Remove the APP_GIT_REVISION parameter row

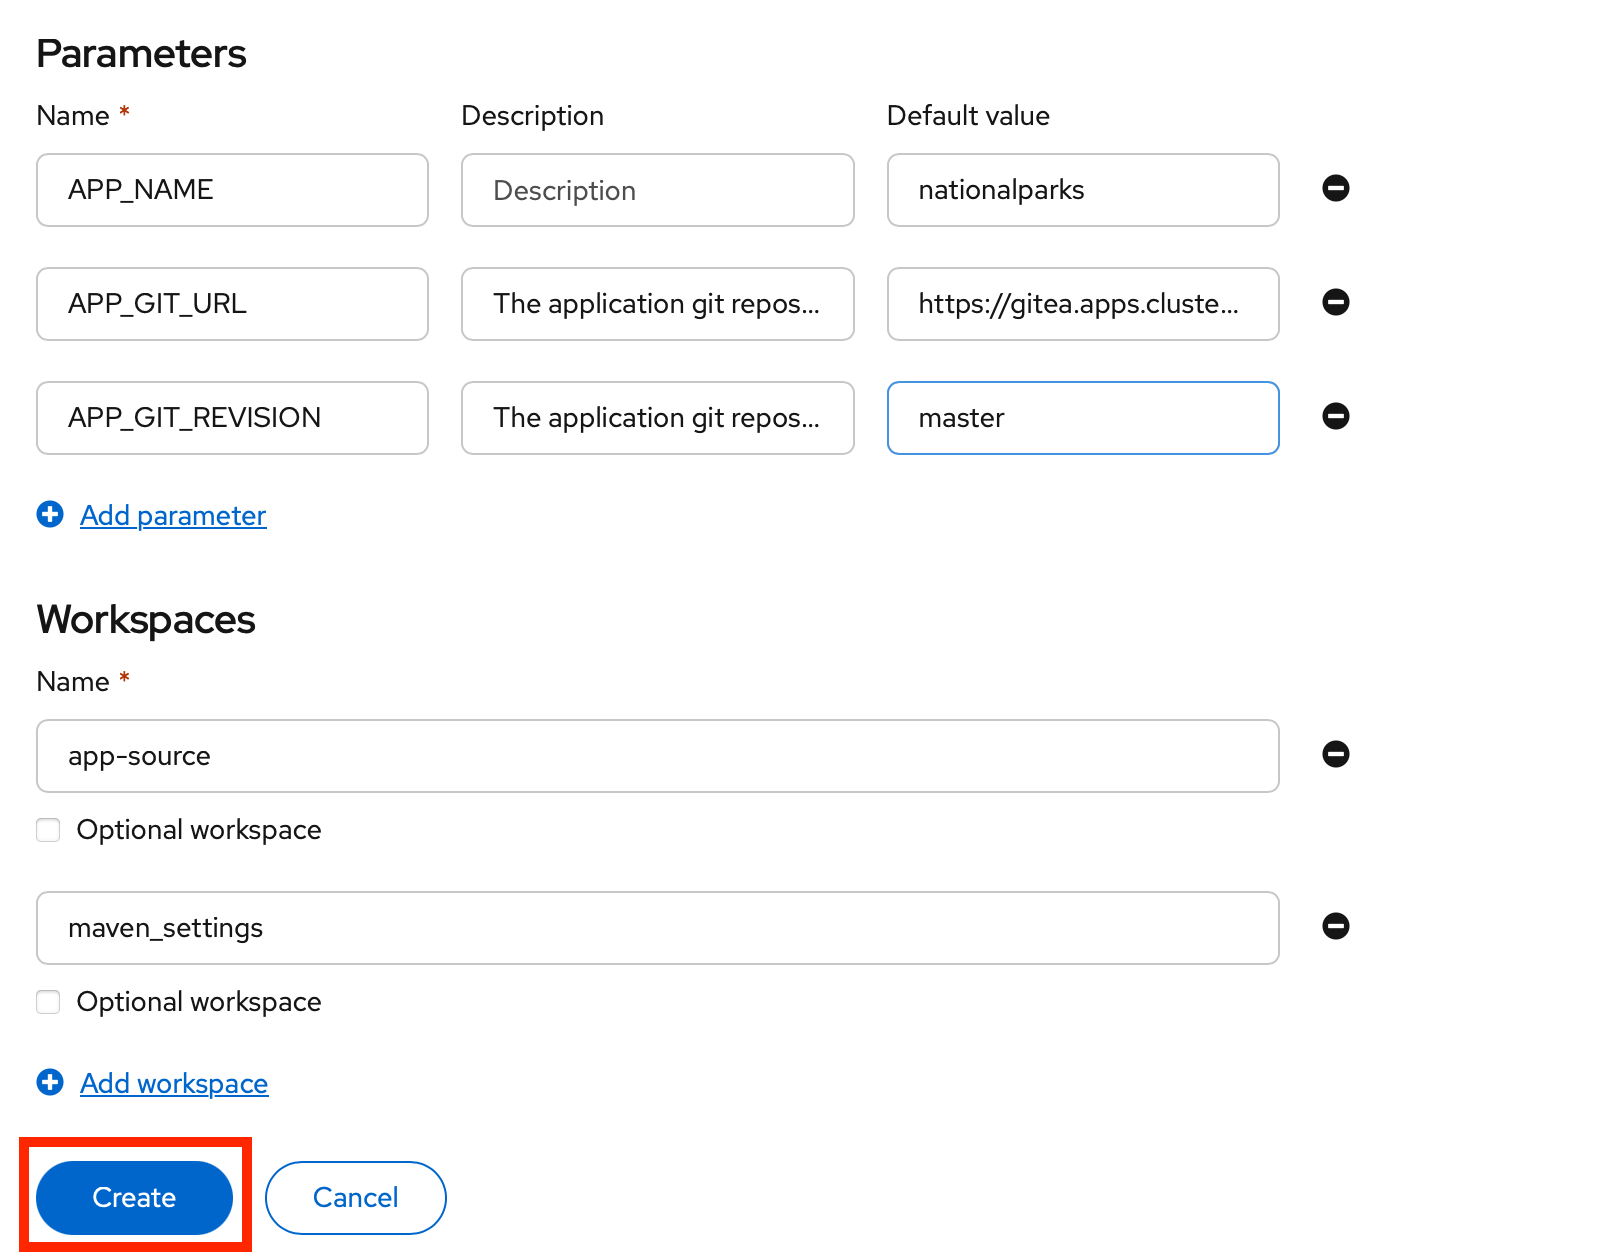1335,416
